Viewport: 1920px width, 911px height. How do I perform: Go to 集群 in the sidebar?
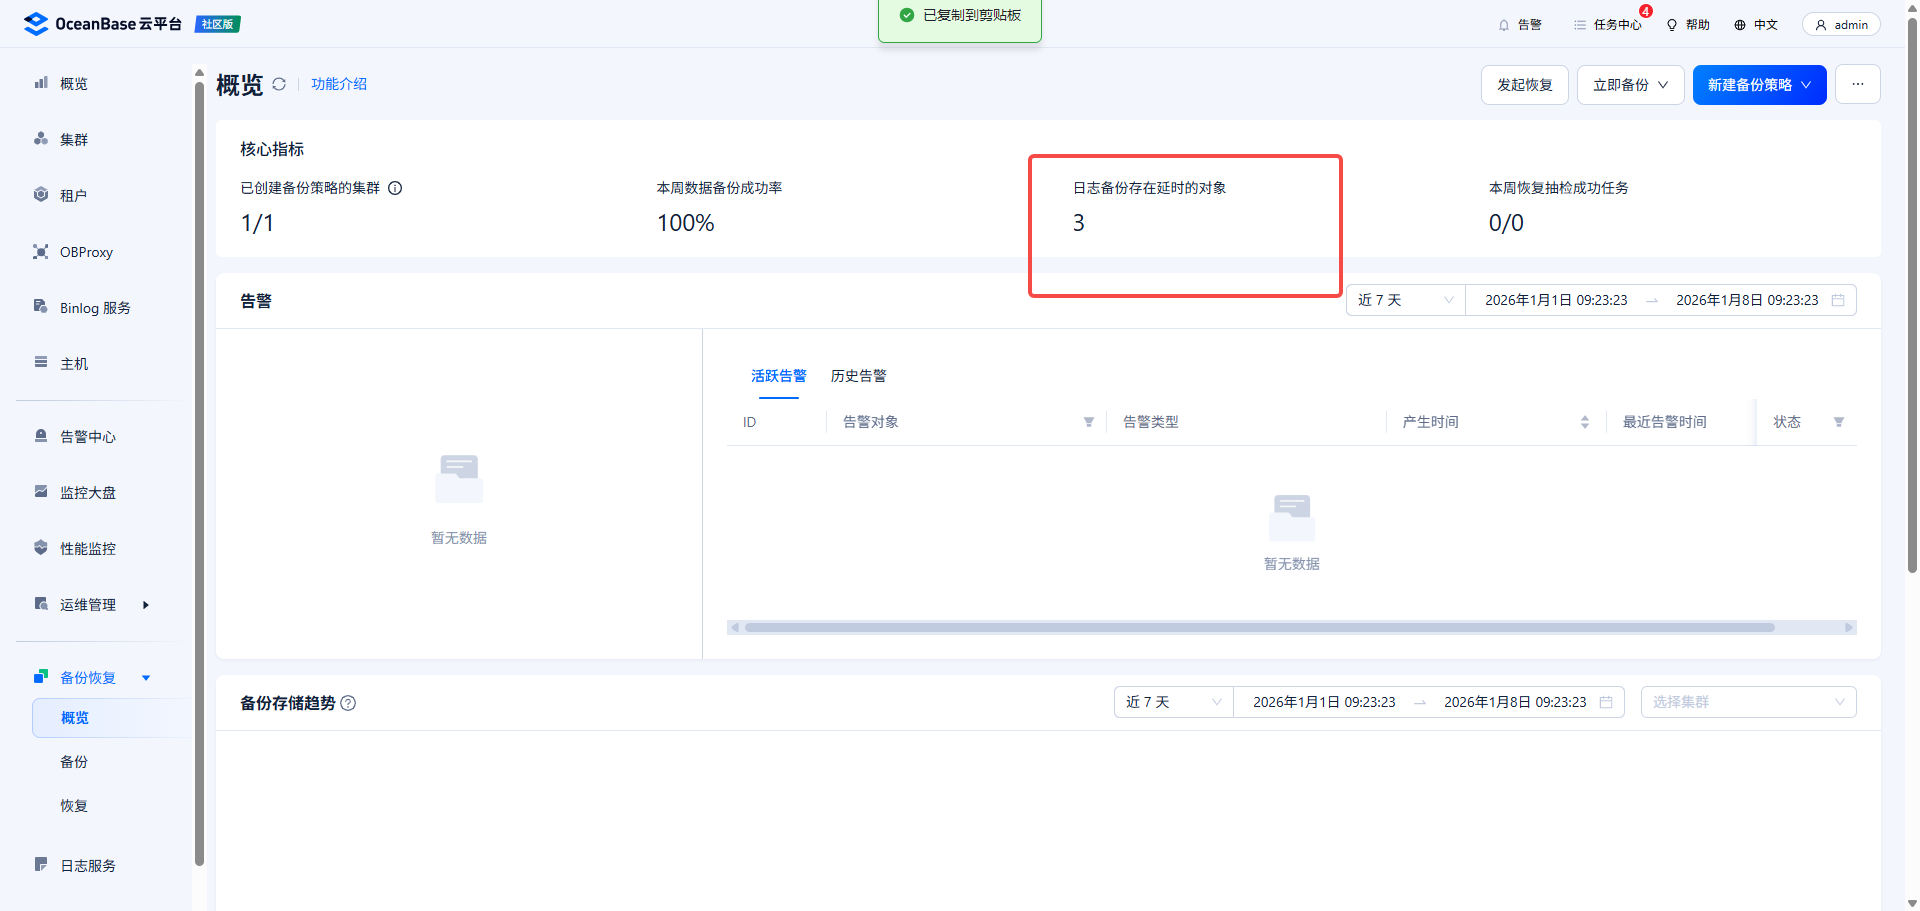point(73,140)
